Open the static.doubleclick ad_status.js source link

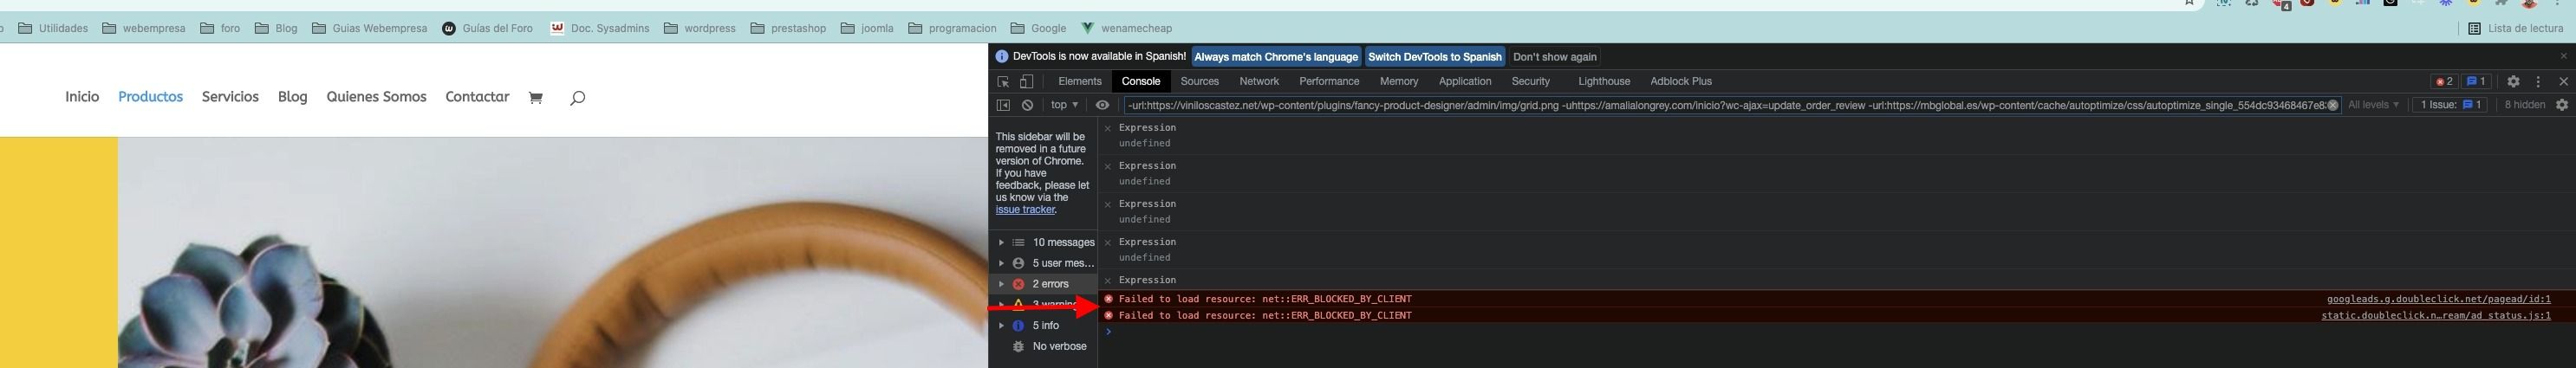point(2435,316)
